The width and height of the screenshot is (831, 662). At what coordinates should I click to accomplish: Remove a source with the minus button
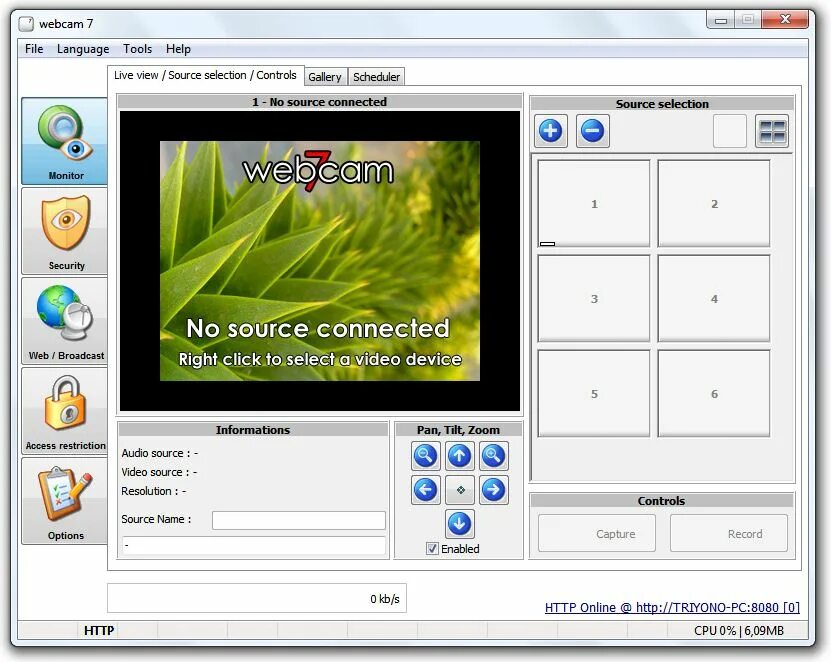(593, 131)
